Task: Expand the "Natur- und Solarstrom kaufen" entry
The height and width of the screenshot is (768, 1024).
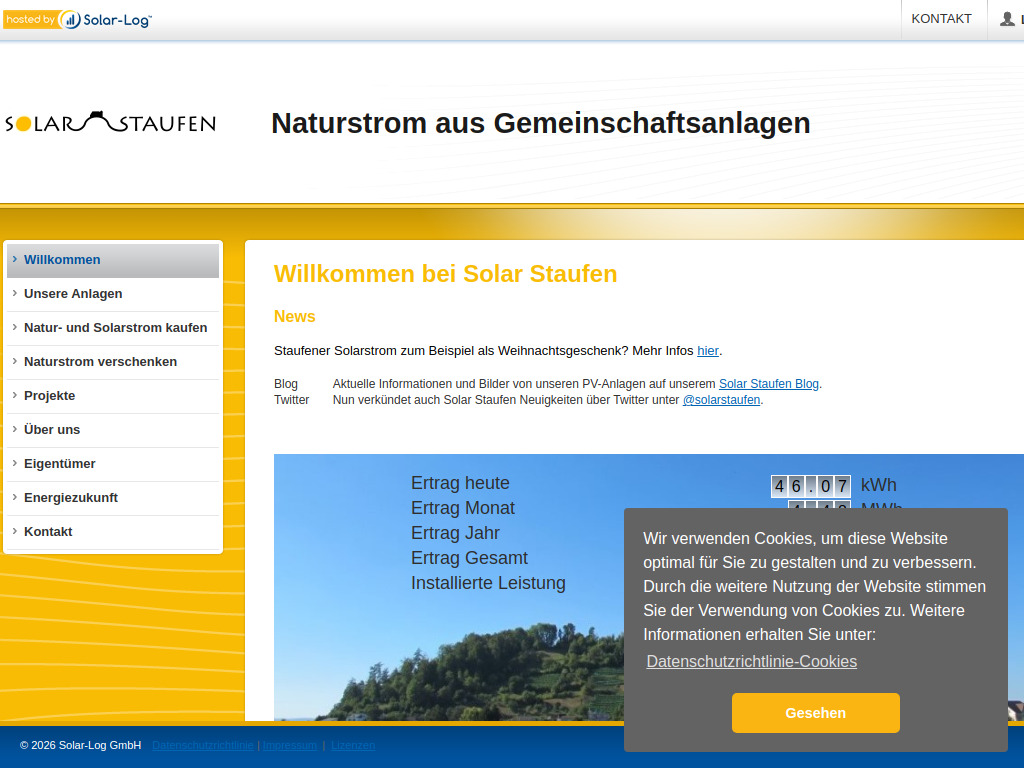Action: (115, 328)
